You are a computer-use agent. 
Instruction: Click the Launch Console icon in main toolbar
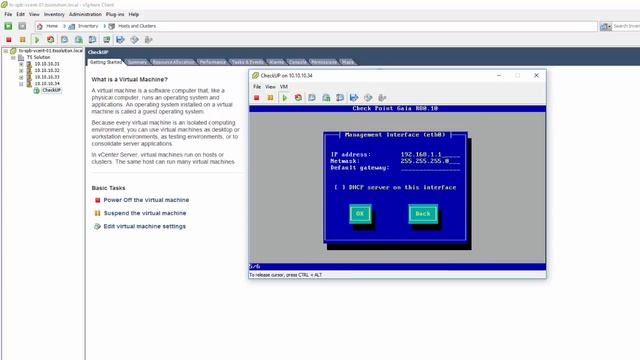tap(107, 40)
